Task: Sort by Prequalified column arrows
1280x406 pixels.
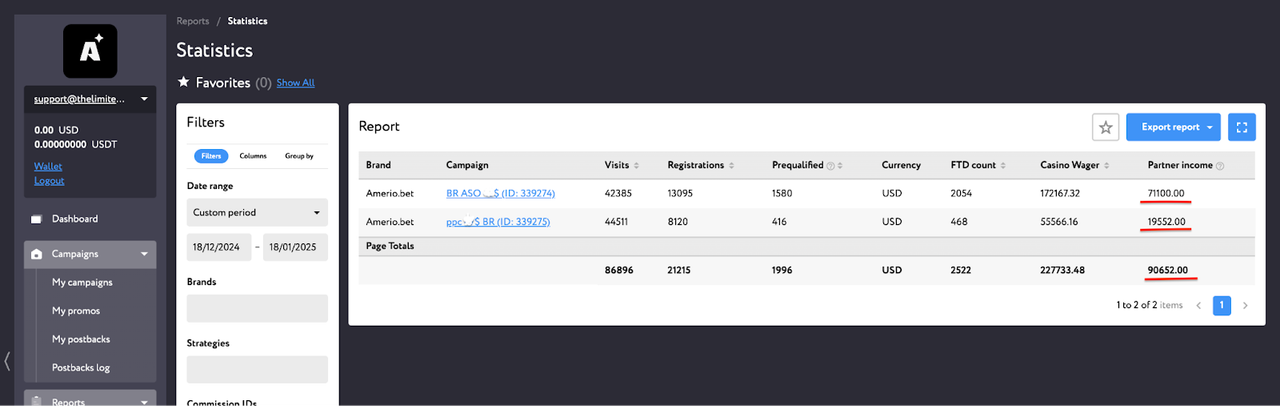Action: point(841,165)
